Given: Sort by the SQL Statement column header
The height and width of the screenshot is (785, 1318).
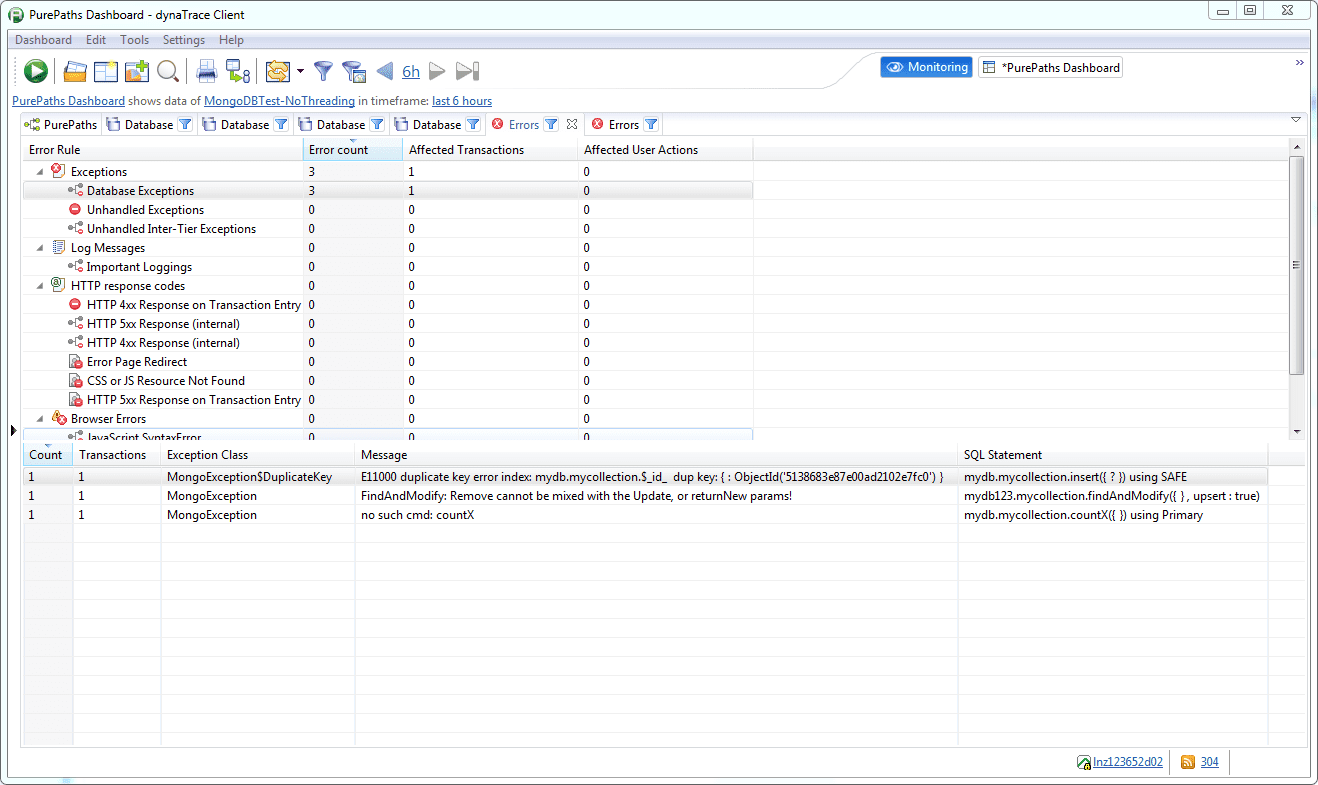Looking at the screenshot, I should click(x=1112, y=455).
